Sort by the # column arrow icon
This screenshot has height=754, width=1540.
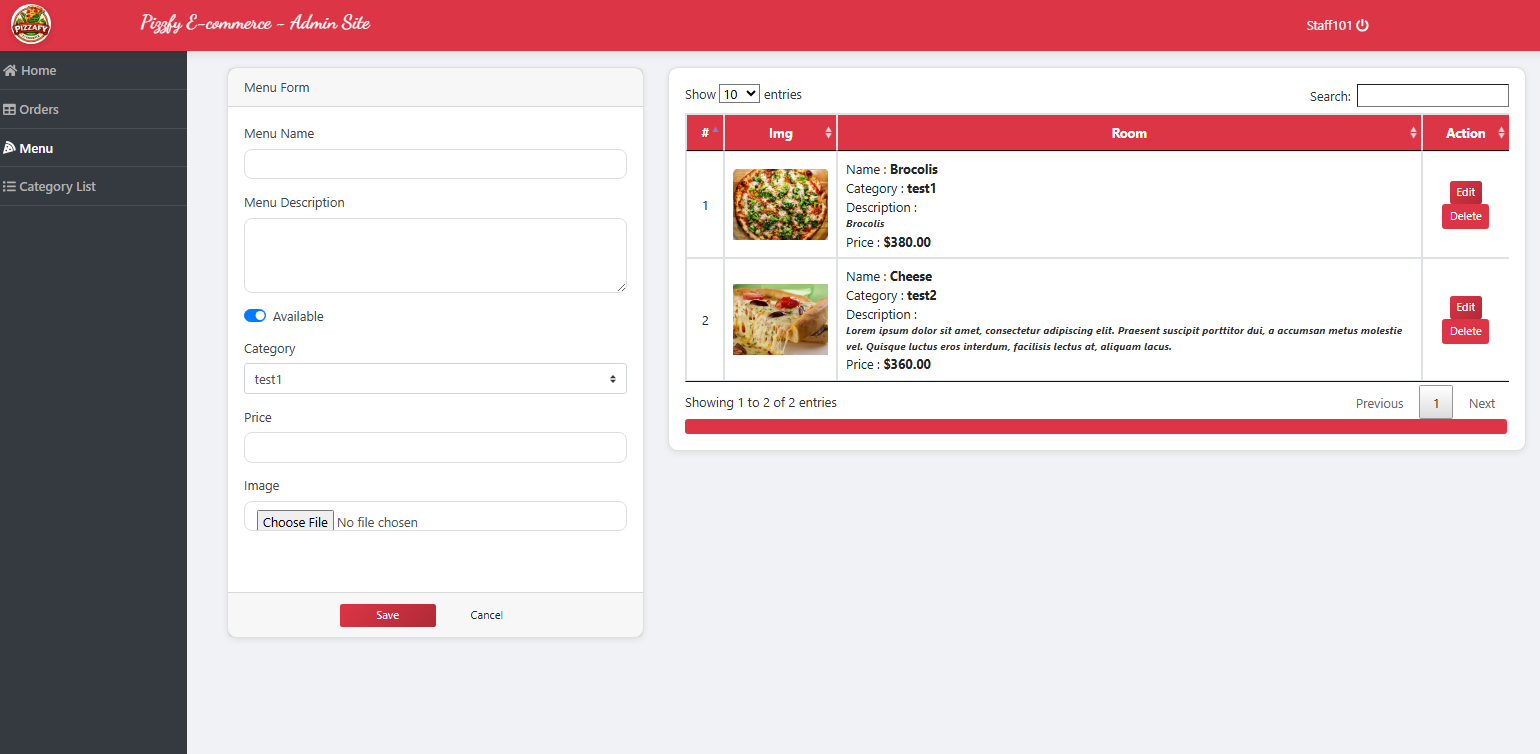pyautogui.click(x=714, y=131)
